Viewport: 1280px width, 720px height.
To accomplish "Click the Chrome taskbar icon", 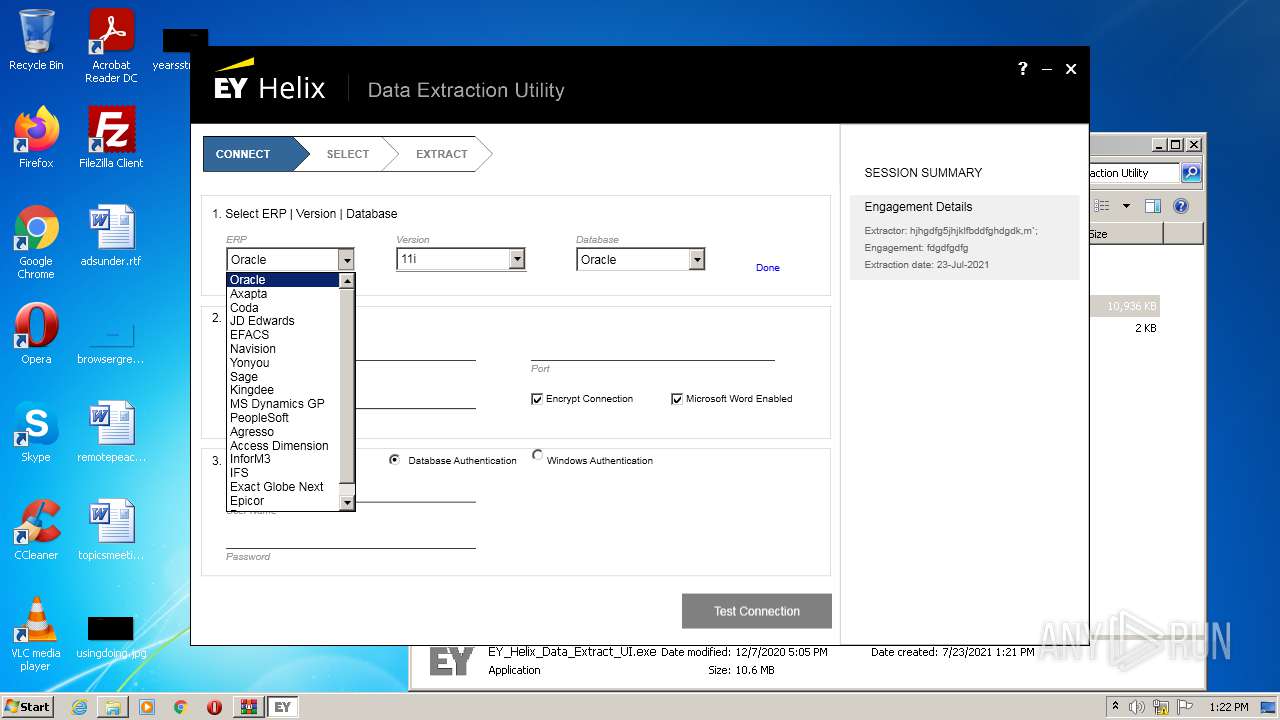I will click(x=181, y=707).
